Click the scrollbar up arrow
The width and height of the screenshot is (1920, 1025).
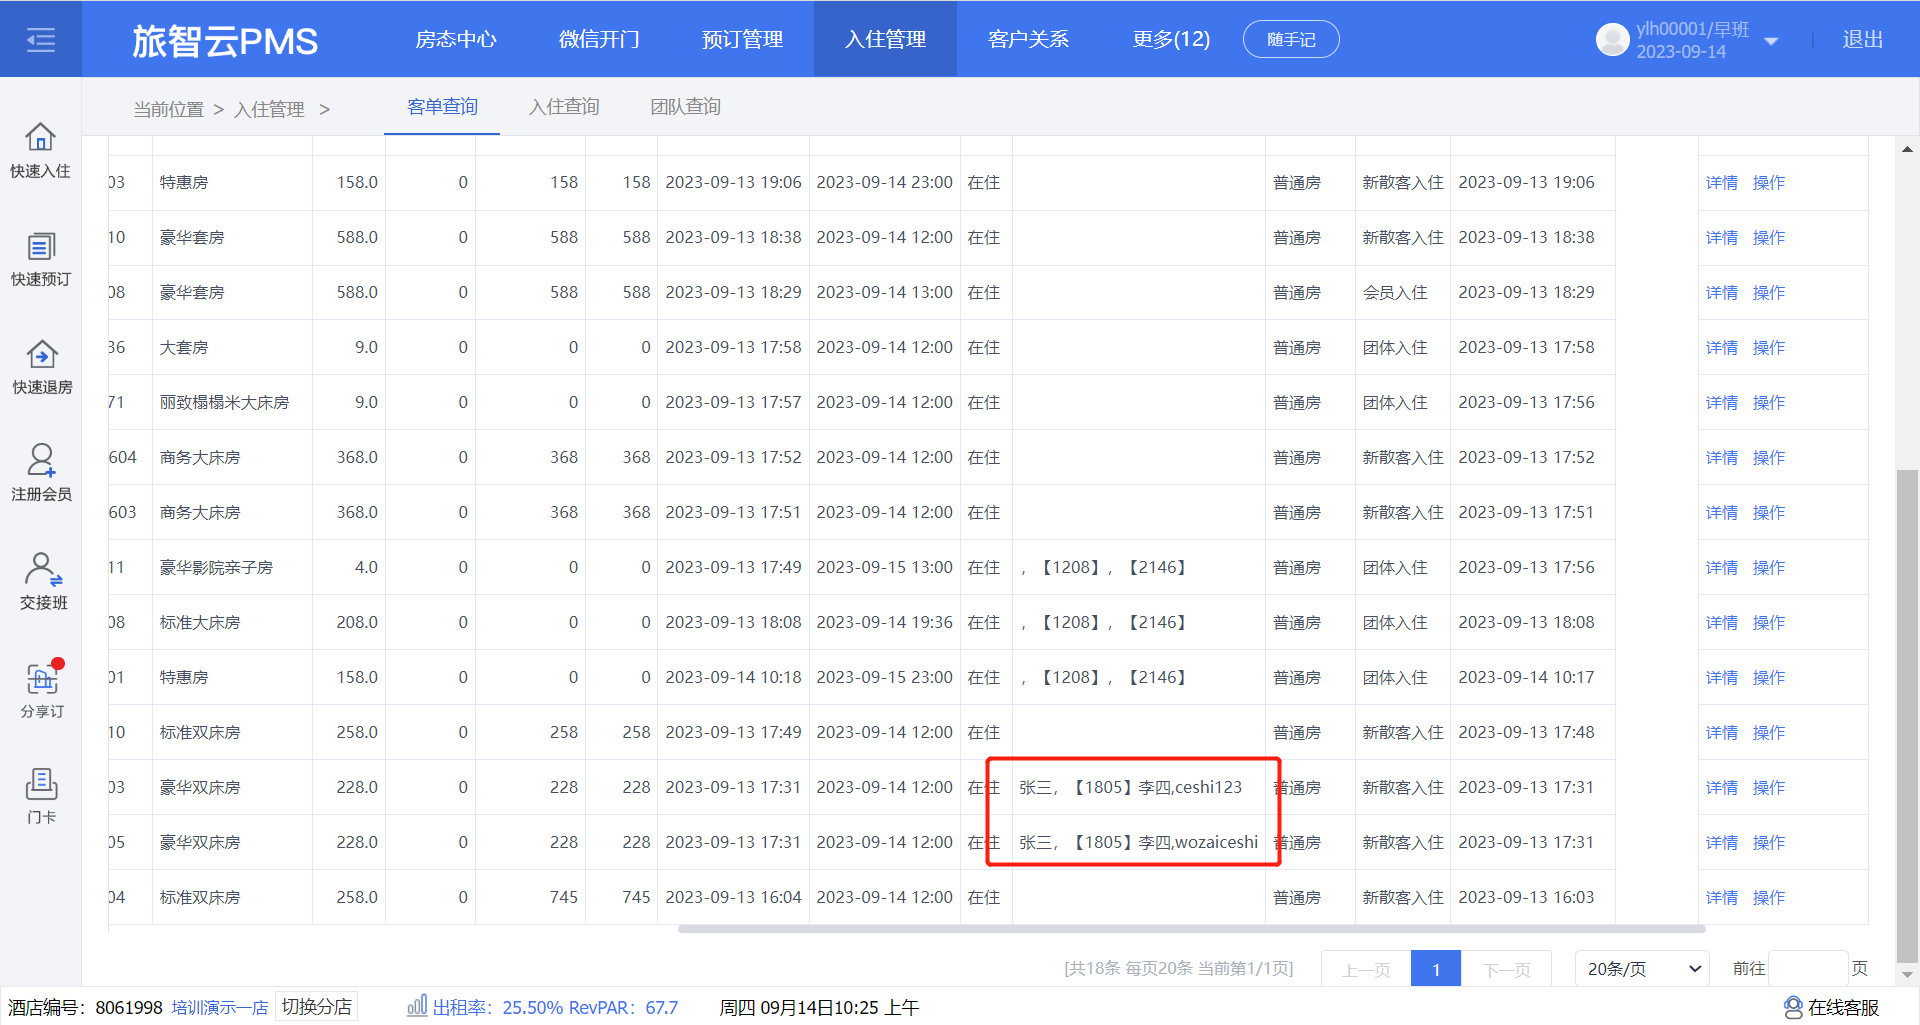pos(1907,149)
